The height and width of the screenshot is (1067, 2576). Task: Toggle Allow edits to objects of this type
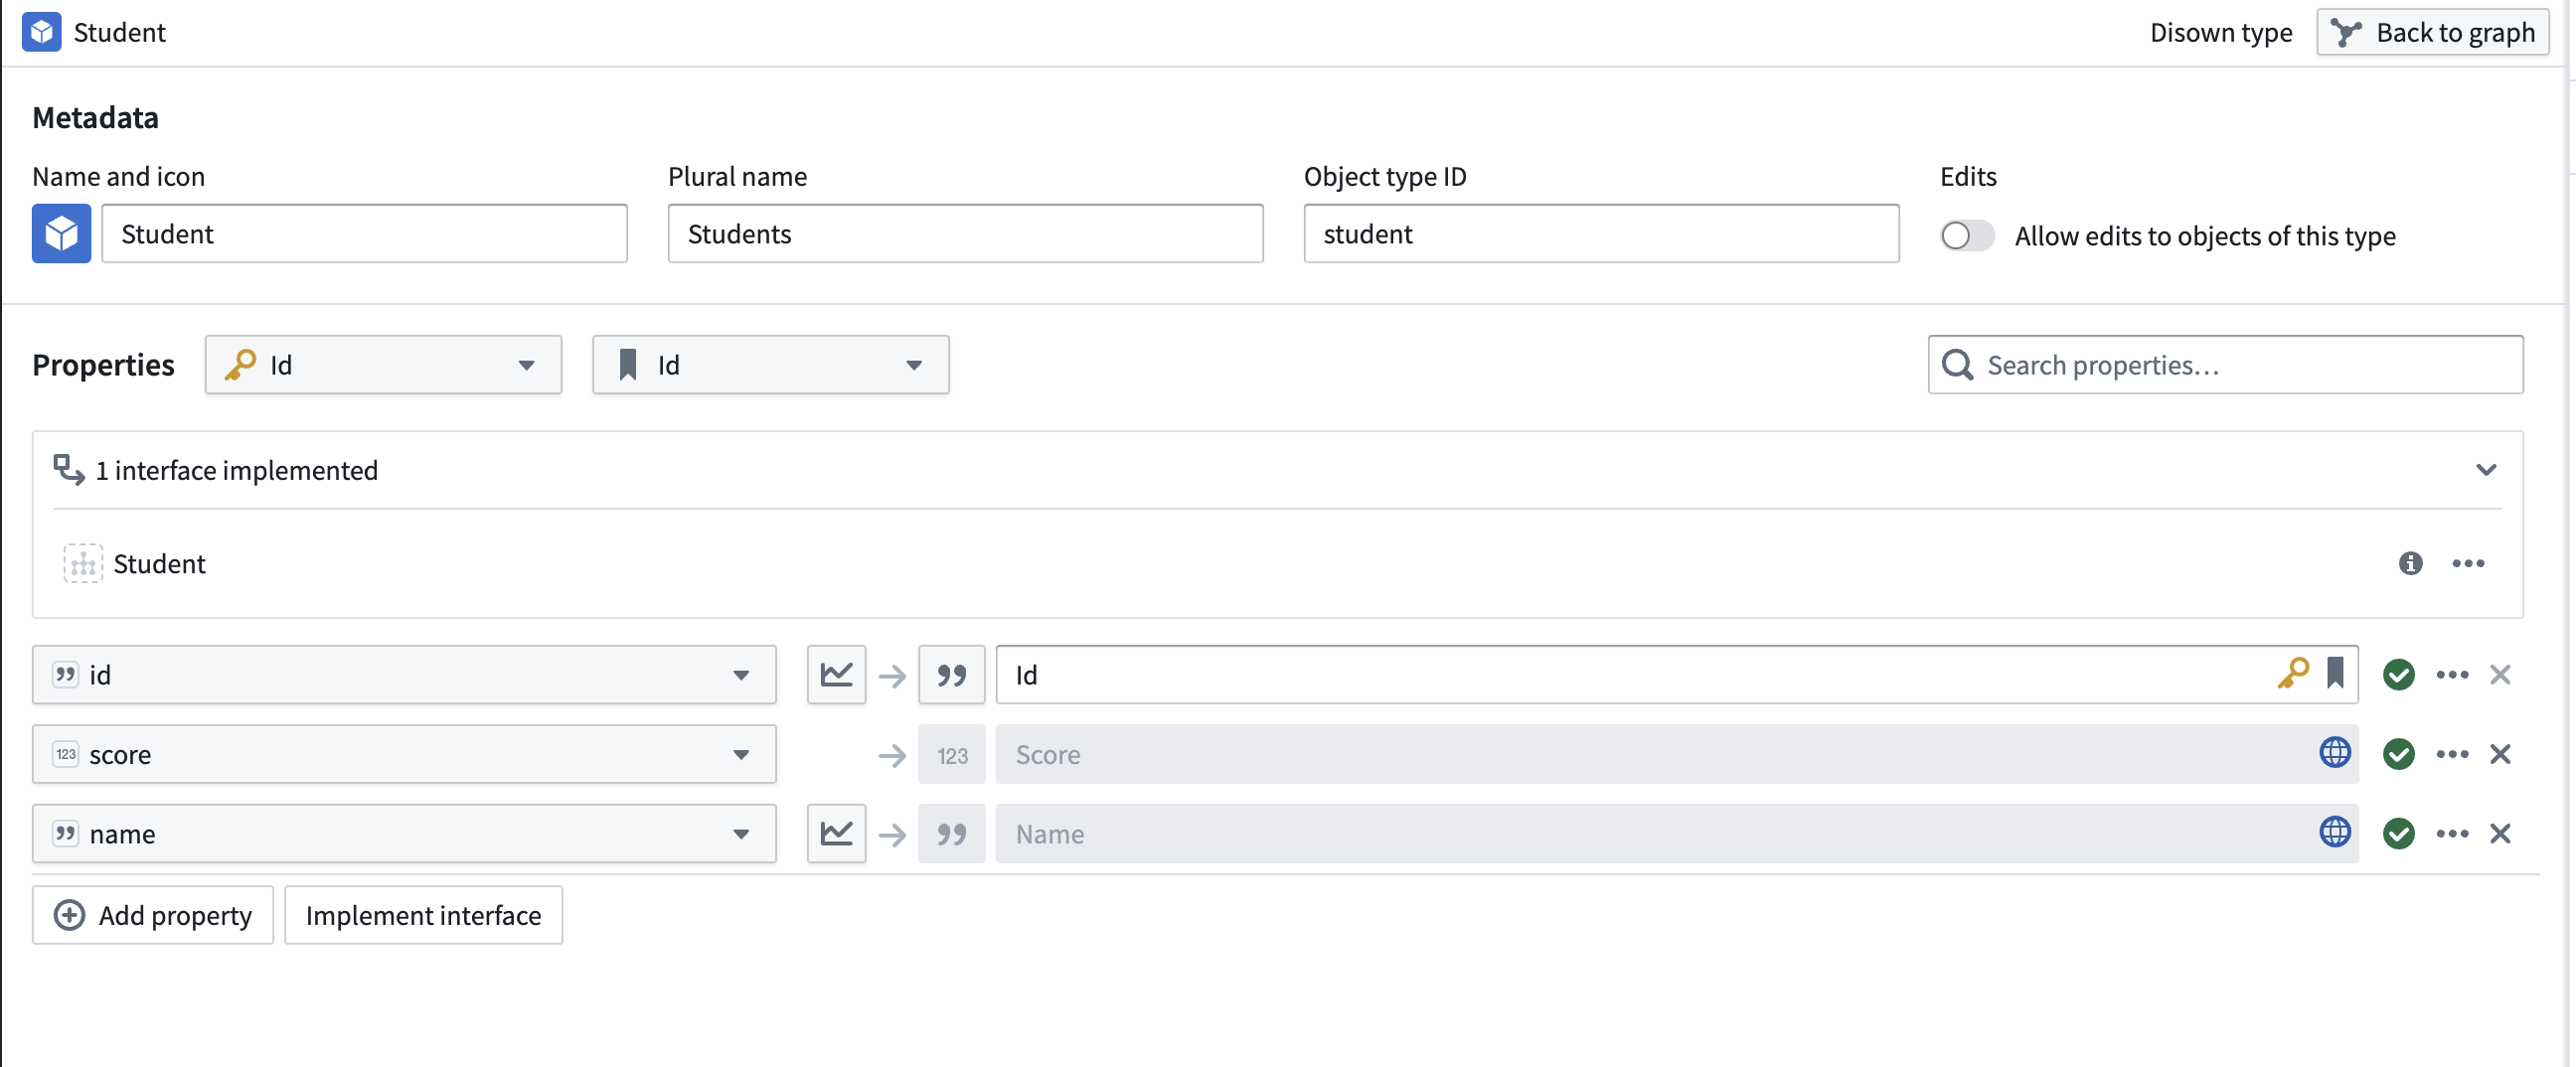1966,236
